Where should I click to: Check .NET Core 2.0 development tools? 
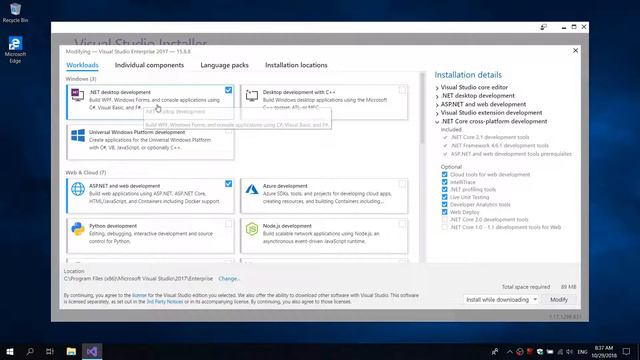click(444, 220)
